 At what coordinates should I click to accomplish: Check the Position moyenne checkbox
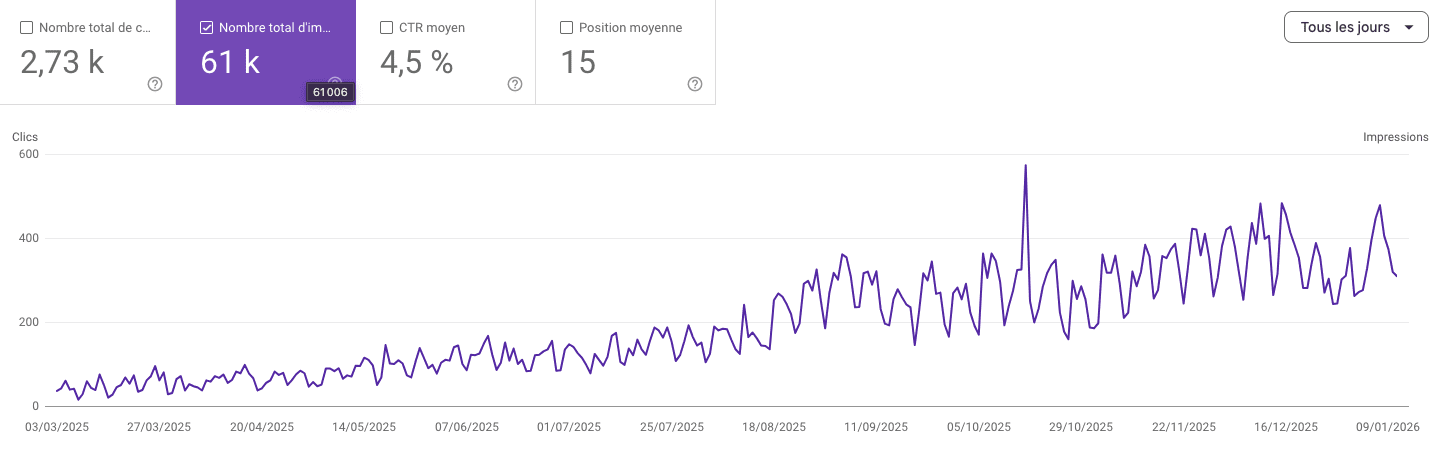point(566,28)
